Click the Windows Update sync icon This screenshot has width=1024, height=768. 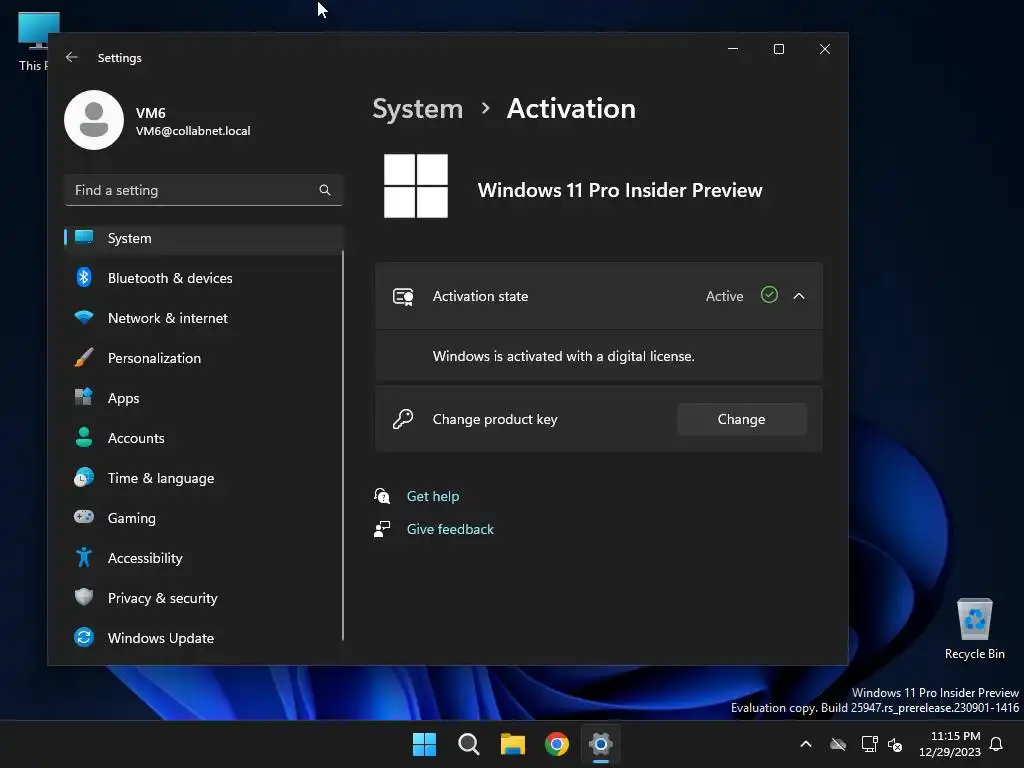84,637
